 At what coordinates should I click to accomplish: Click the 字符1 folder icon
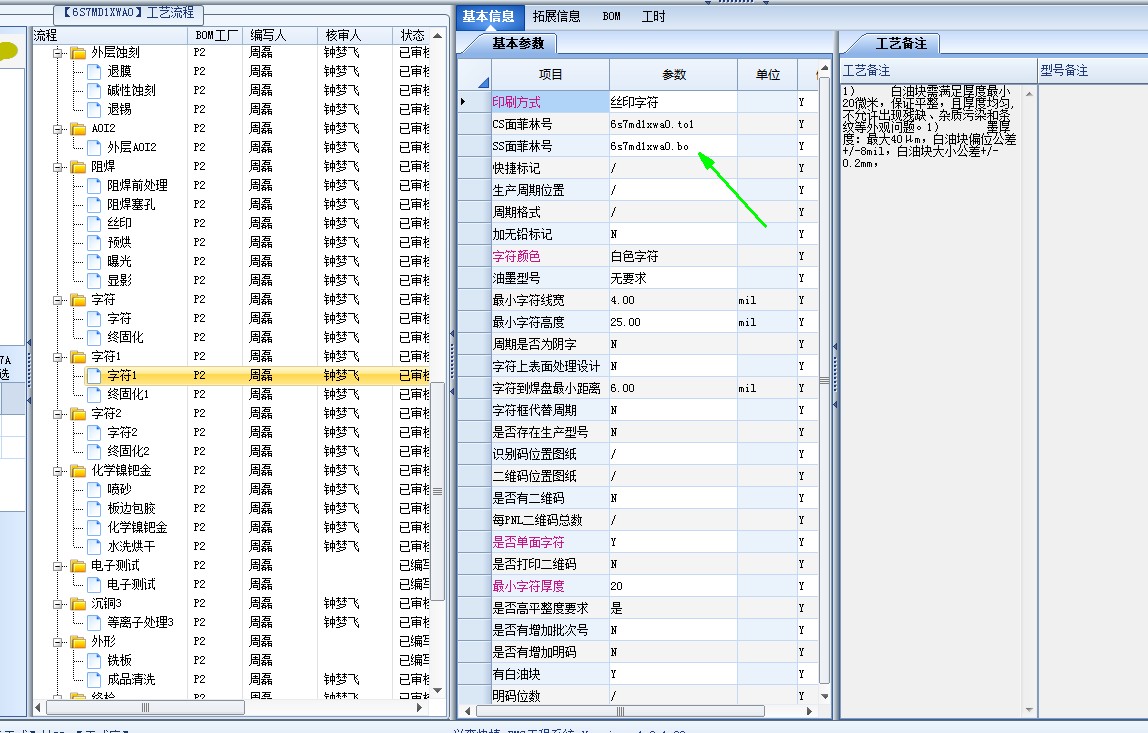(78, 357)
